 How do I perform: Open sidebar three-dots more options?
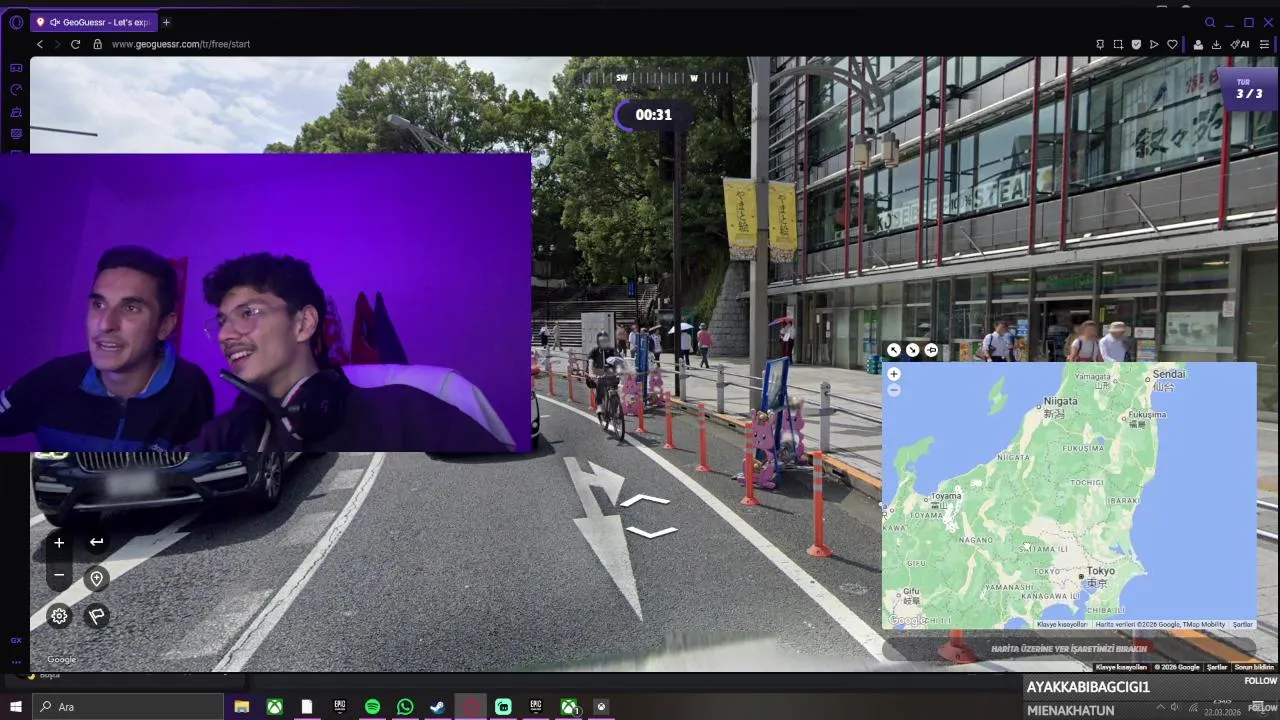(16, 661)
